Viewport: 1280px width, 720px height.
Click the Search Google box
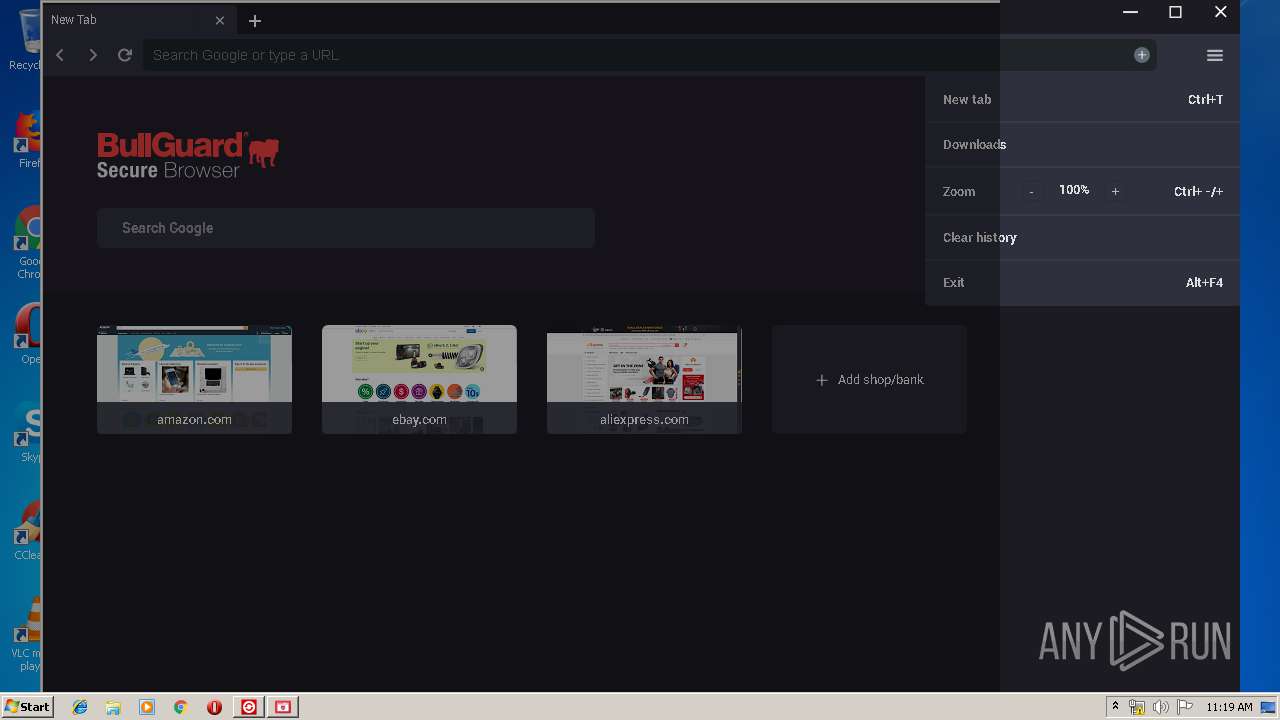point(346,228)
